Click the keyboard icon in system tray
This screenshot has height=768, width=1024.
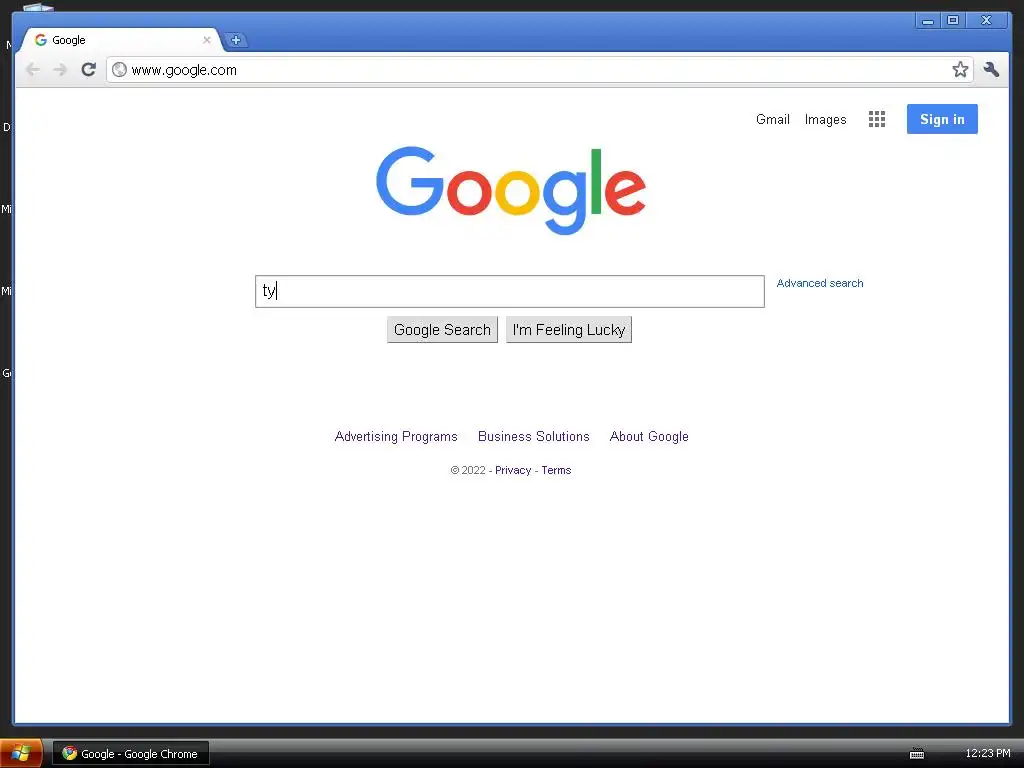[917, 754]
